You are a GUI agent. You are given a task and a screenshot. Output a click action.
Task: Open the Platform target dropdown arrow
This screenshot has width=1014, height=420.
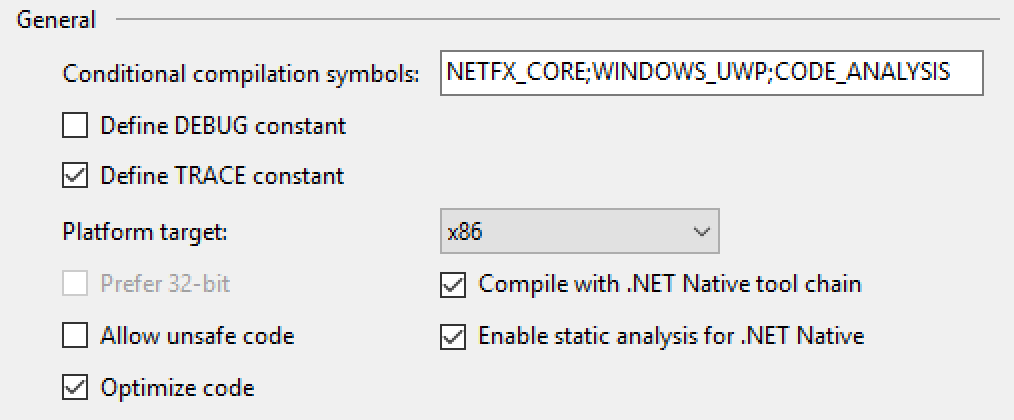pyautogui.click(x=699, y=232)
